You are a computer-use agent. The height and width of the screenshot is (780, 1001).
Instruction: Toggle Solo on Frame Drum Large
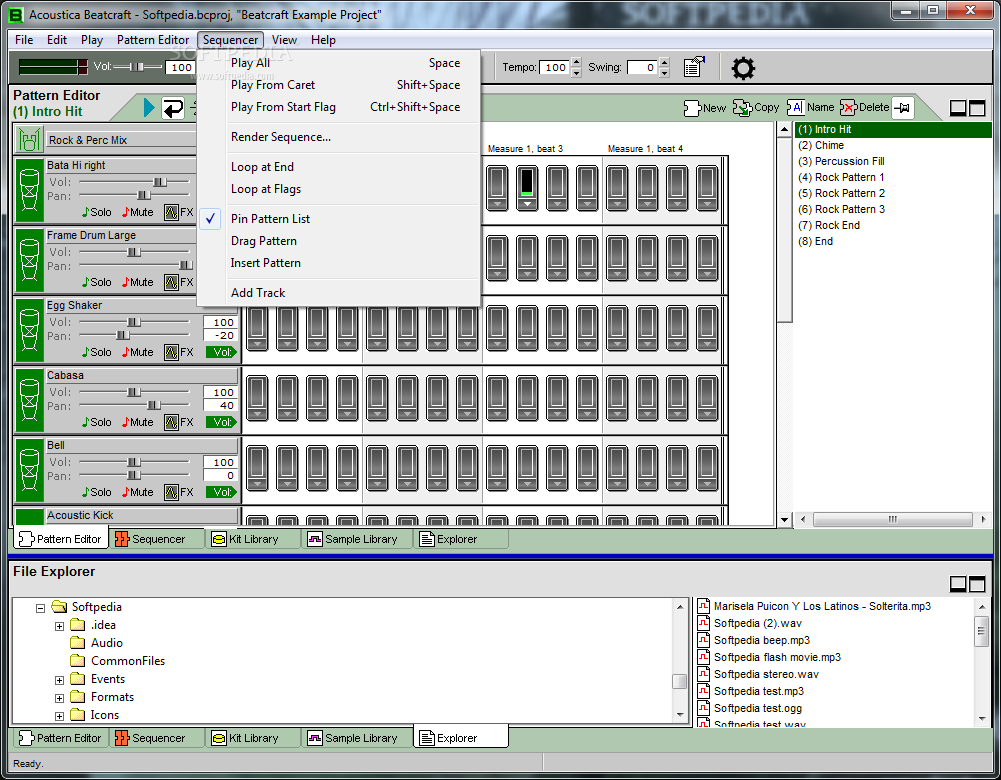[96, 282]
